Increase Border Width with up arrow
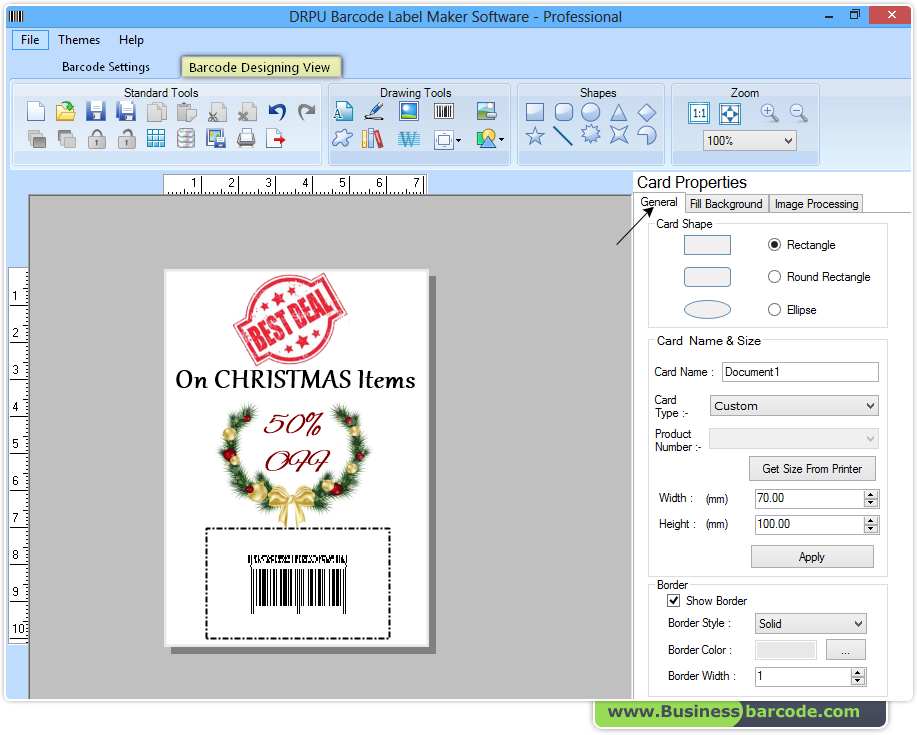This screenshot has width=917, height=735. coord(858,672)
